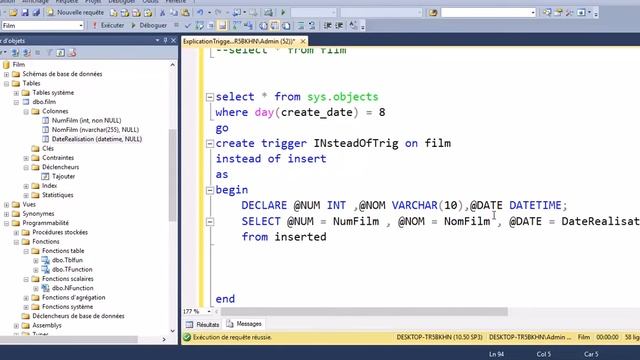Screen dimensions: 640x360
Task: Select dbo.NFunction scalar function
Action: pos(72,288)
